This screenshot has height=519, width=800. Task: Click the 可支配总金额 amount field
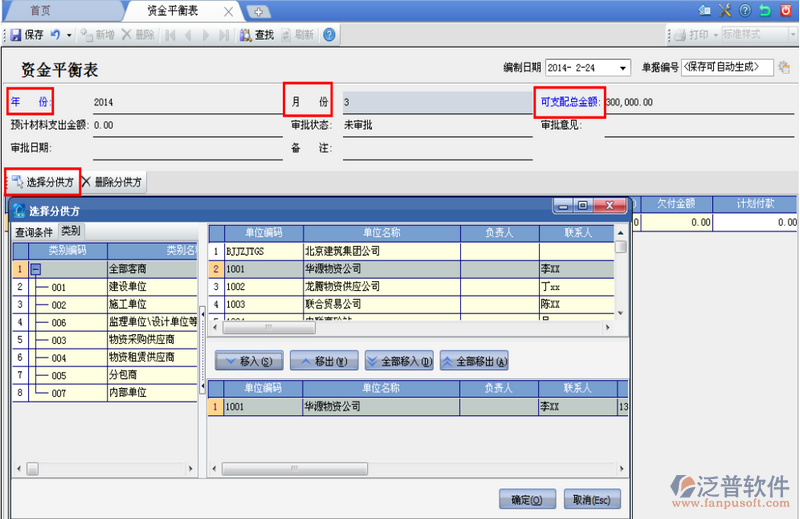pos(699,102)
